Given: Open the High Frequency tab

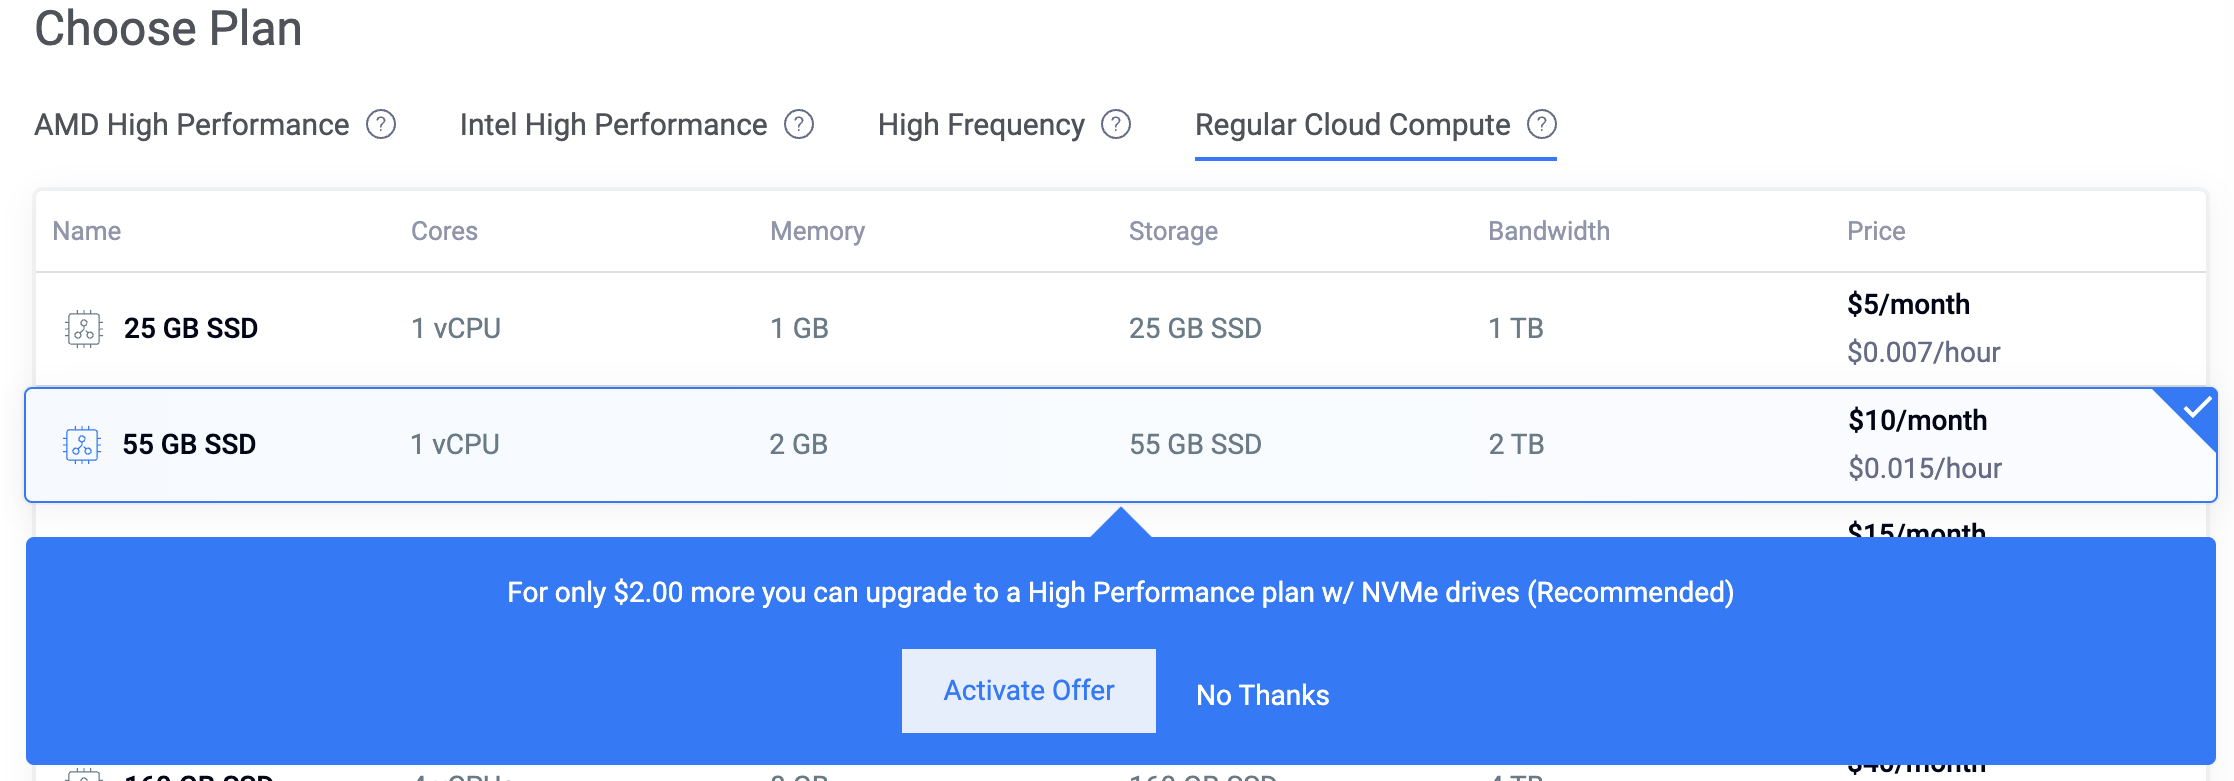Looking at the screenshot, I should 981,125.
